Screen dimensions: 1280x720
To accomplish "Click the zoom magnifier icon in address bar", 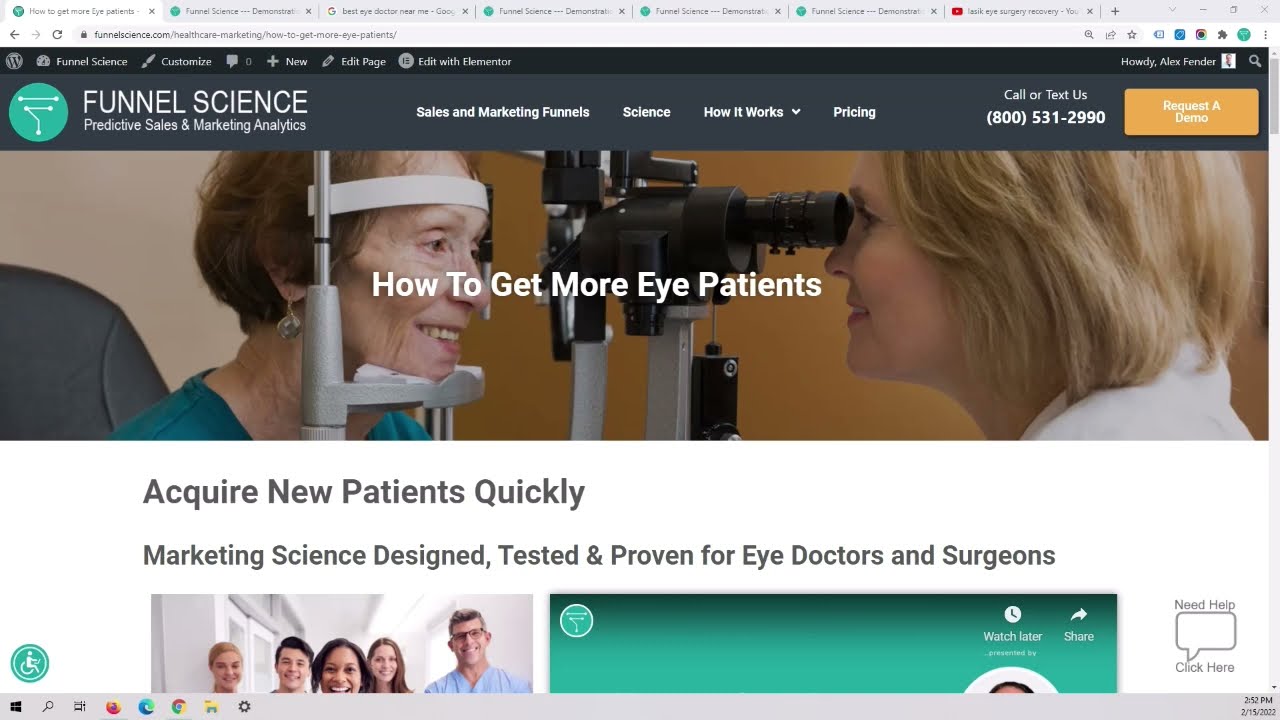I will pos(1089,34).
